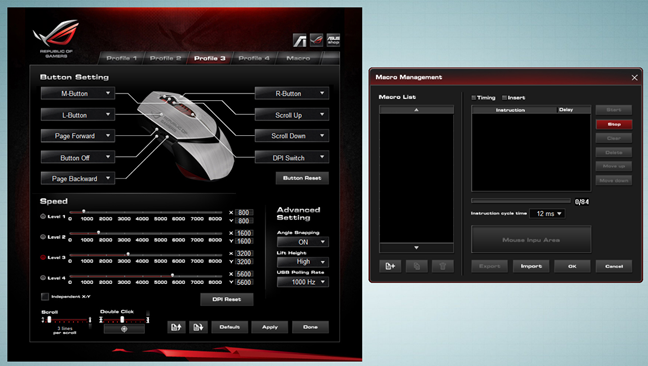Click the Double Click speed slider handle
The width and height of the screenshot is (648, 366).
click(x=122, y=320)
